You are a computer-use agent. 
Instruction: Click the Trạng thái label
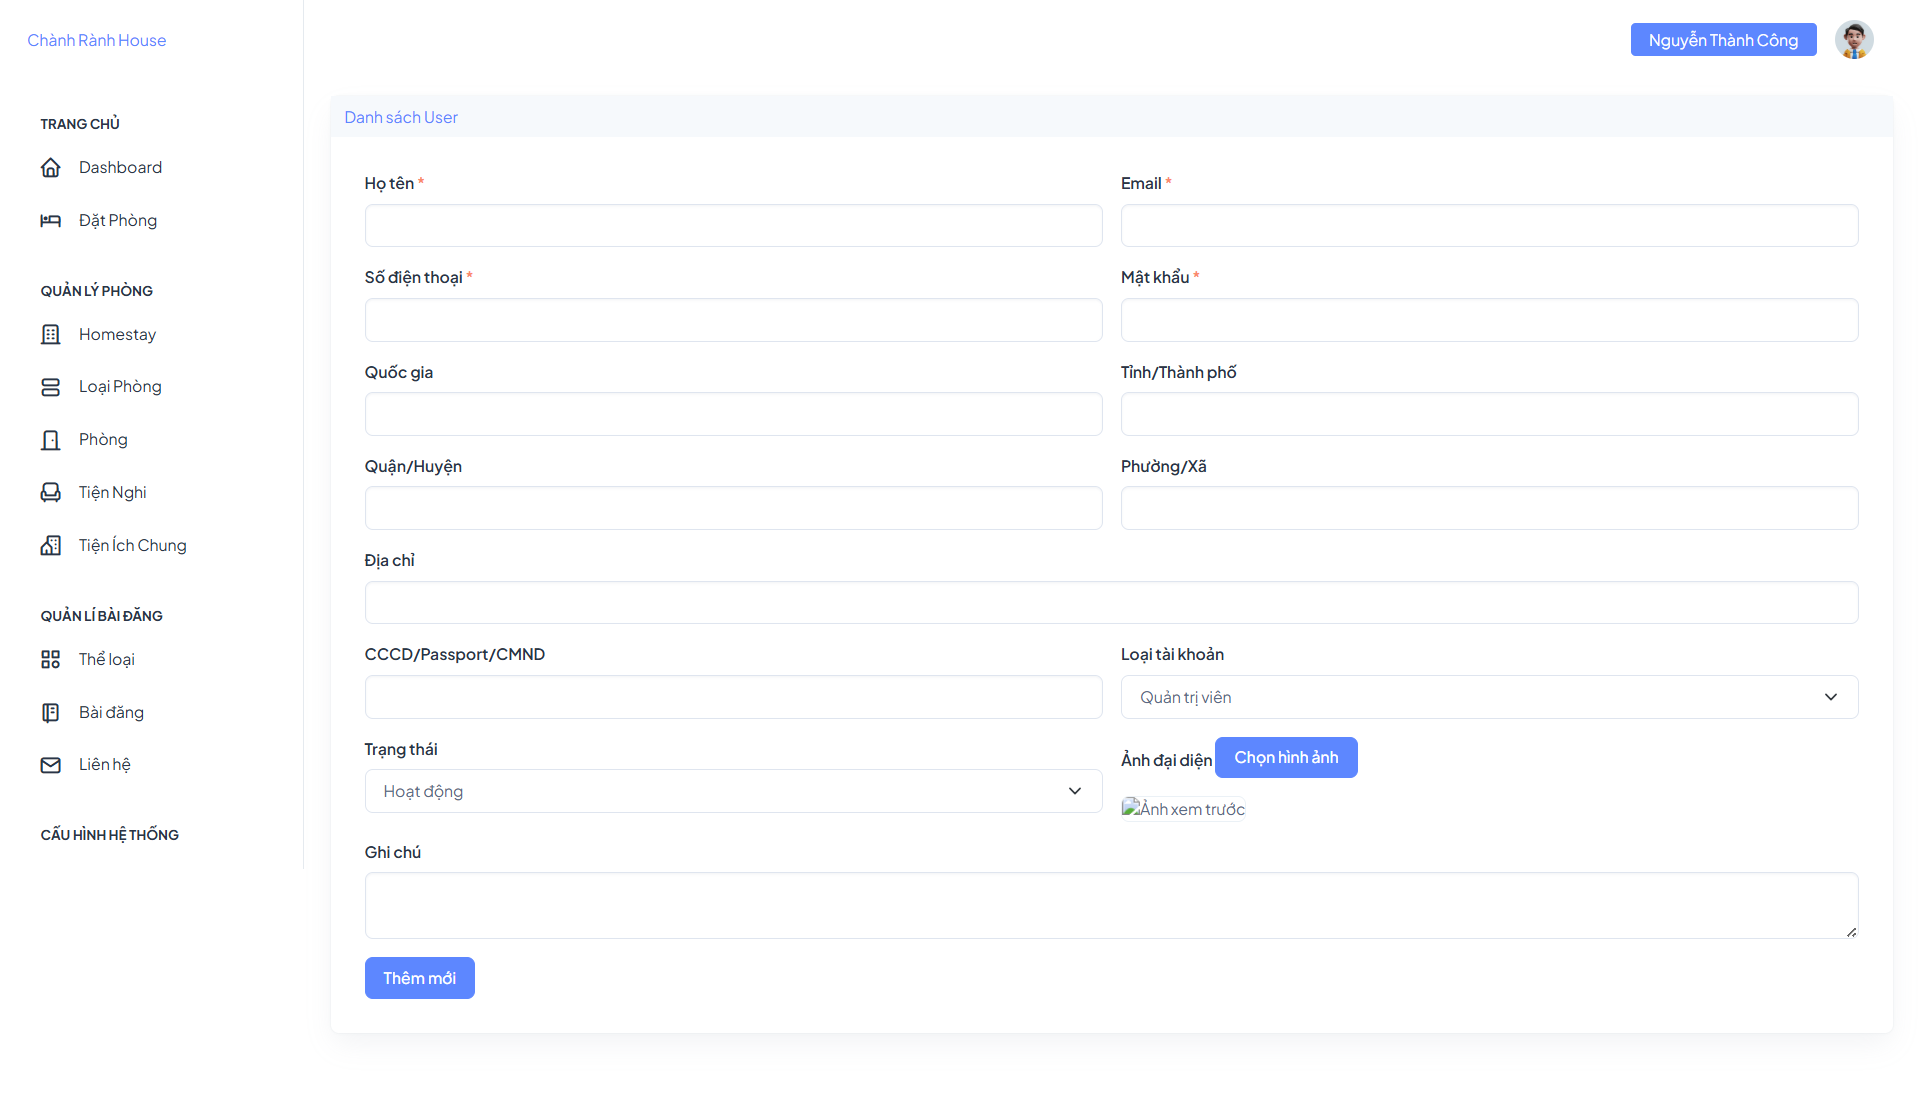click(x=401, y=749)
